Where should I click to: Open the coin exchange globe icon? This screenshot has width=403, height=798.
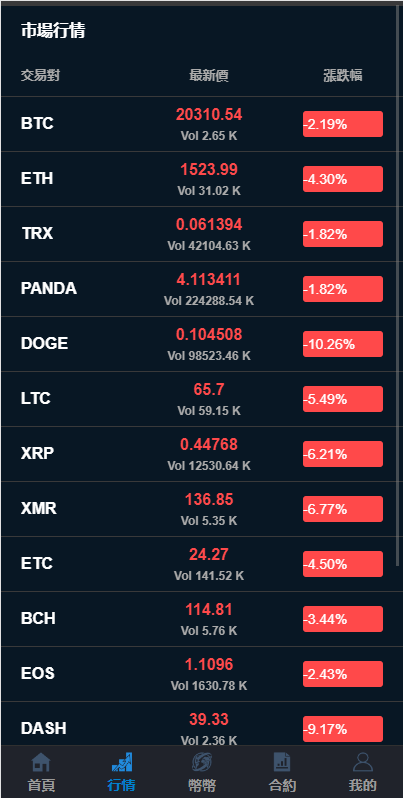pos(202,762)
